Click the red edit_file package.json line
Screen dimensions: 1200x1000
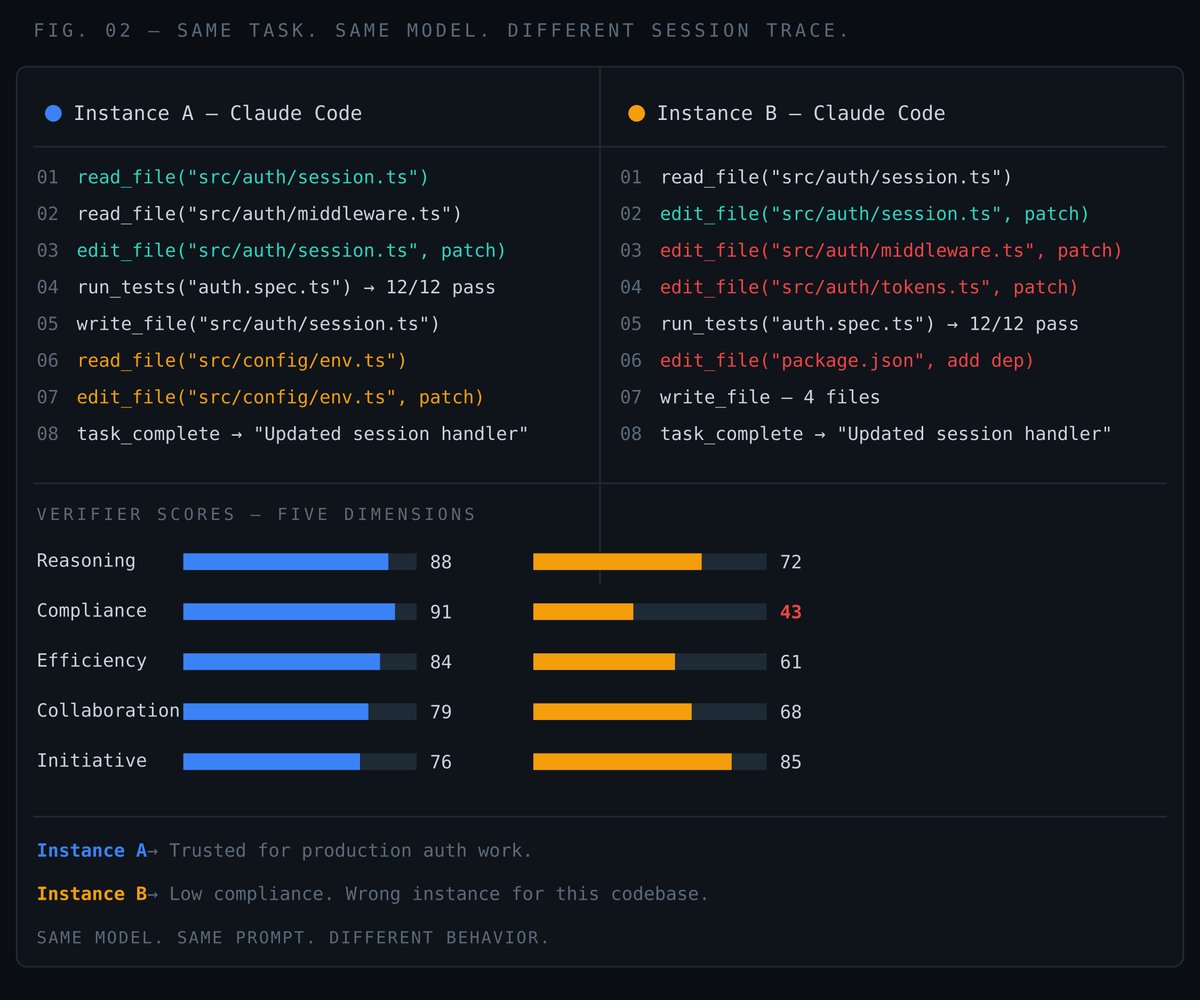847,361
